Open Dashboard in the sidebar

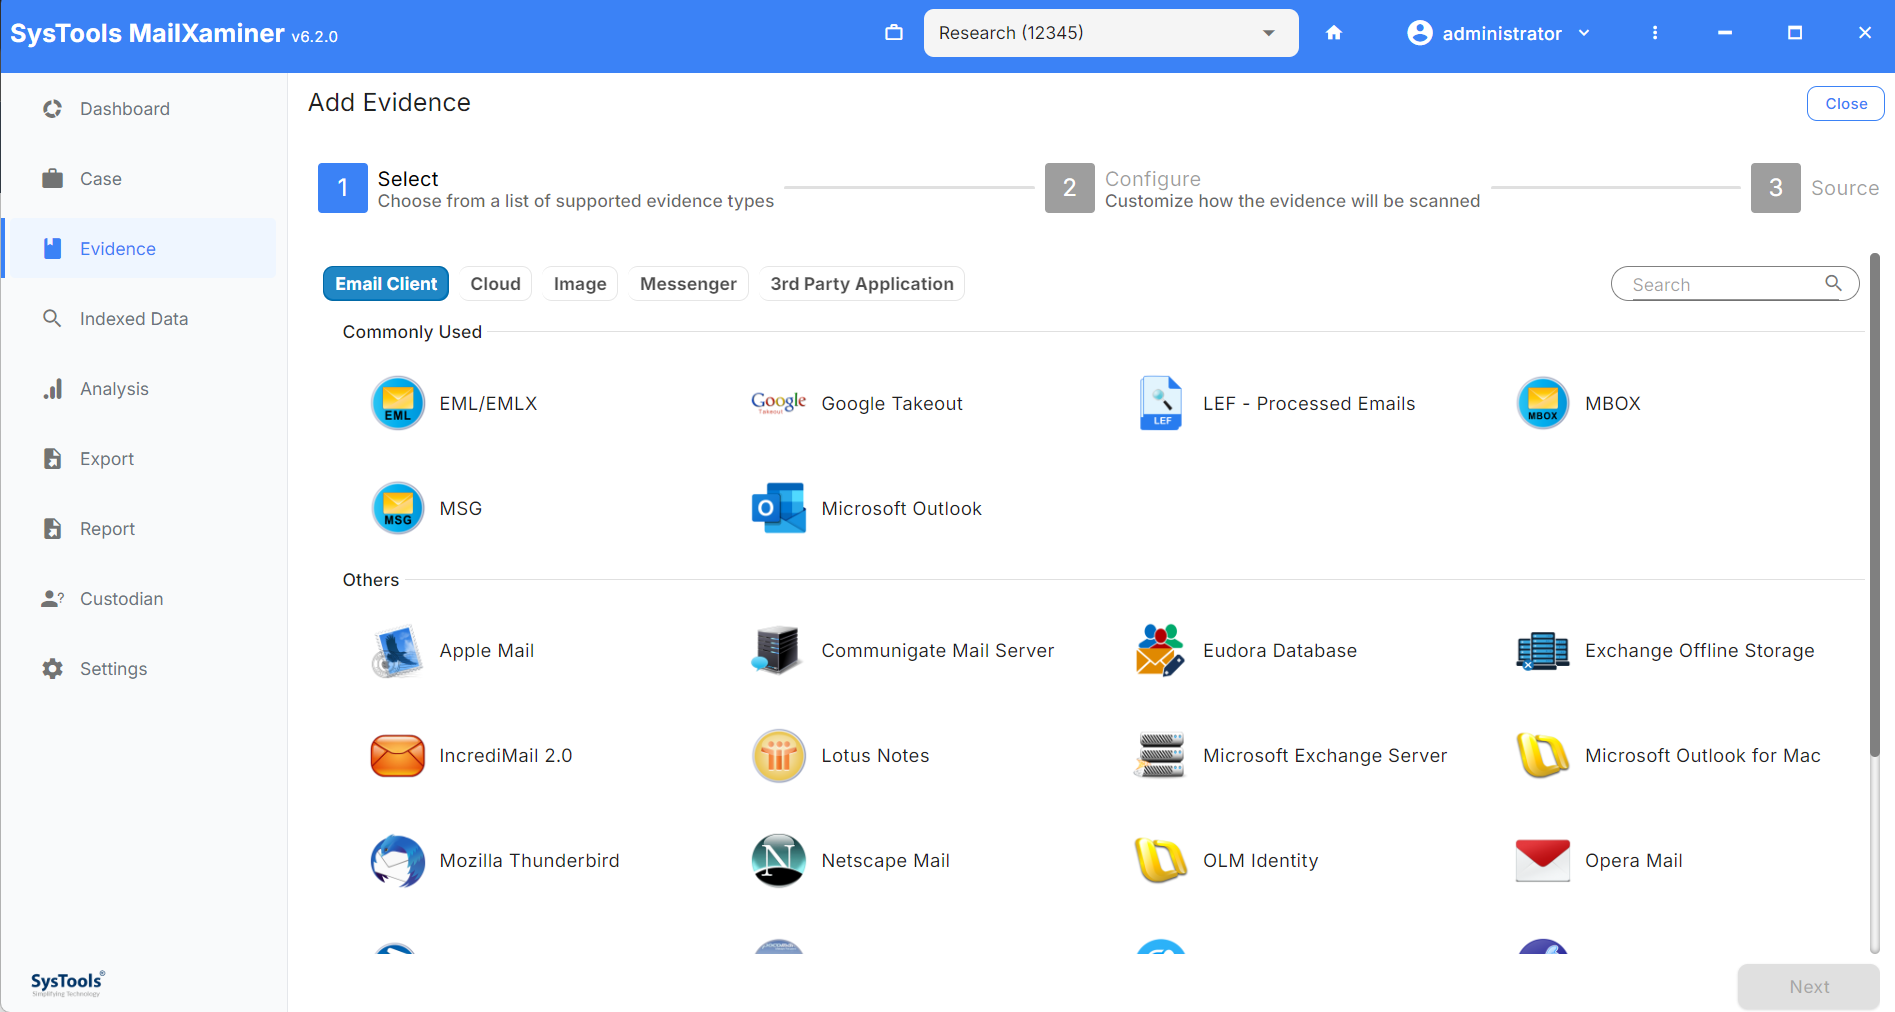click(125, 109)
